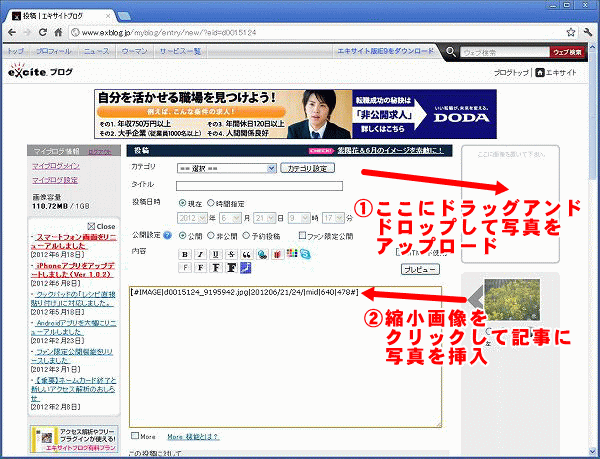Click the Skype icon in the editor toolbar

coord(305,254)
